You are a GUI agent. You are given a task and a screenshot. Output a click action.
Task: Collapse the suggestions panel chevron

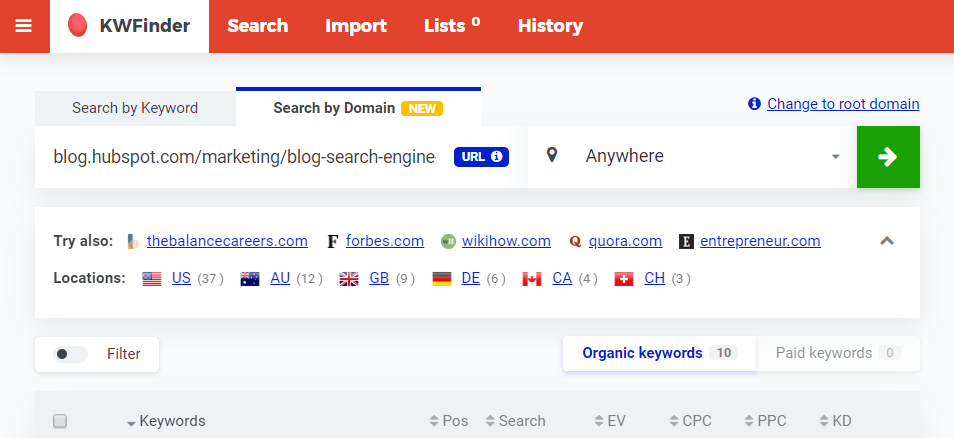(887, 241)
